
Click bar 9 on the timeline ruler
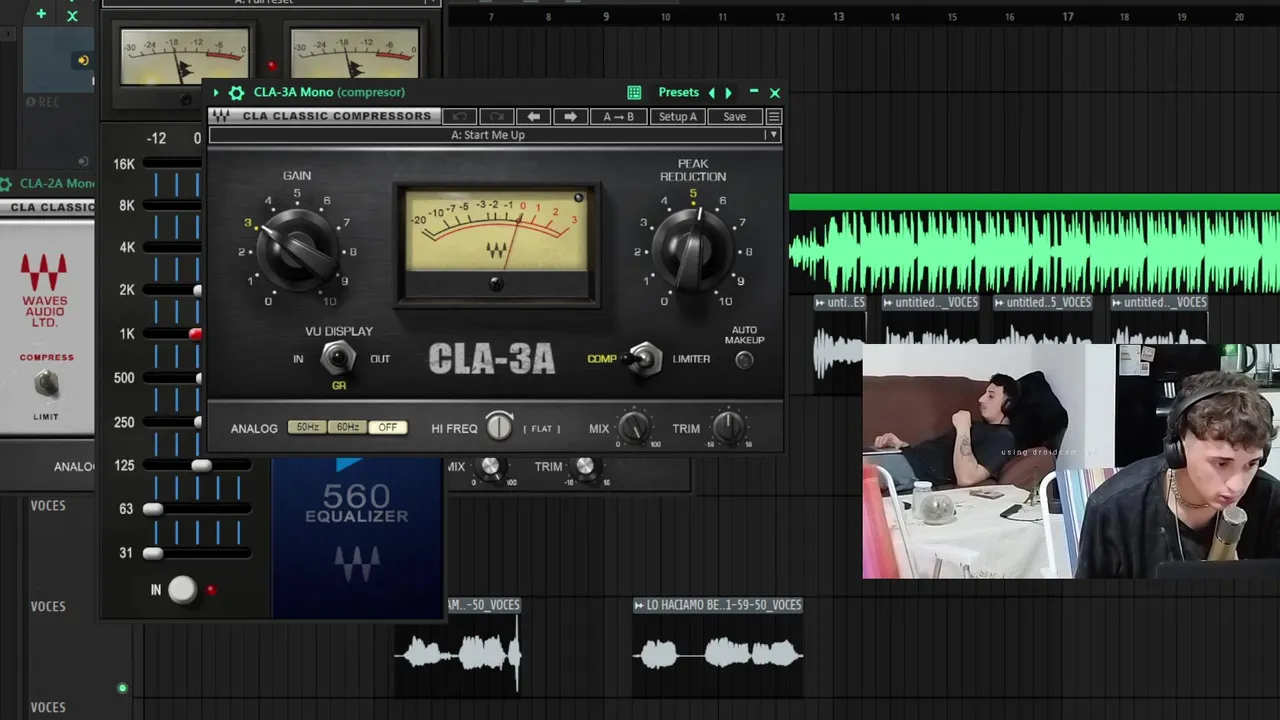point(605,16)
